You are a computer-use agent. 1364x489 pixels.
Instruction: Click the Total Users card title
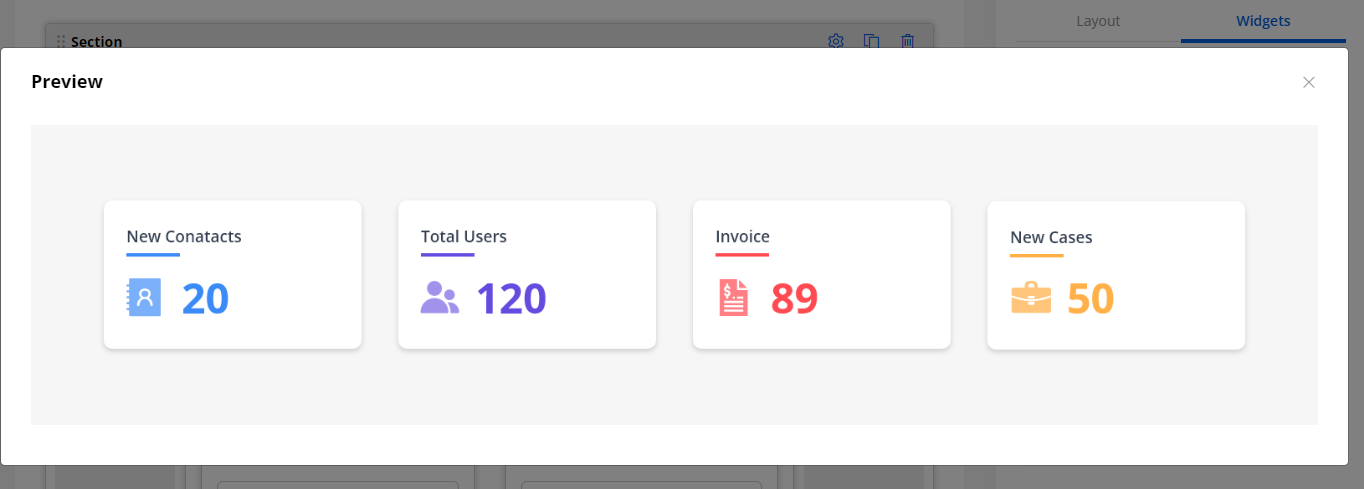click(x=463, y=237)
